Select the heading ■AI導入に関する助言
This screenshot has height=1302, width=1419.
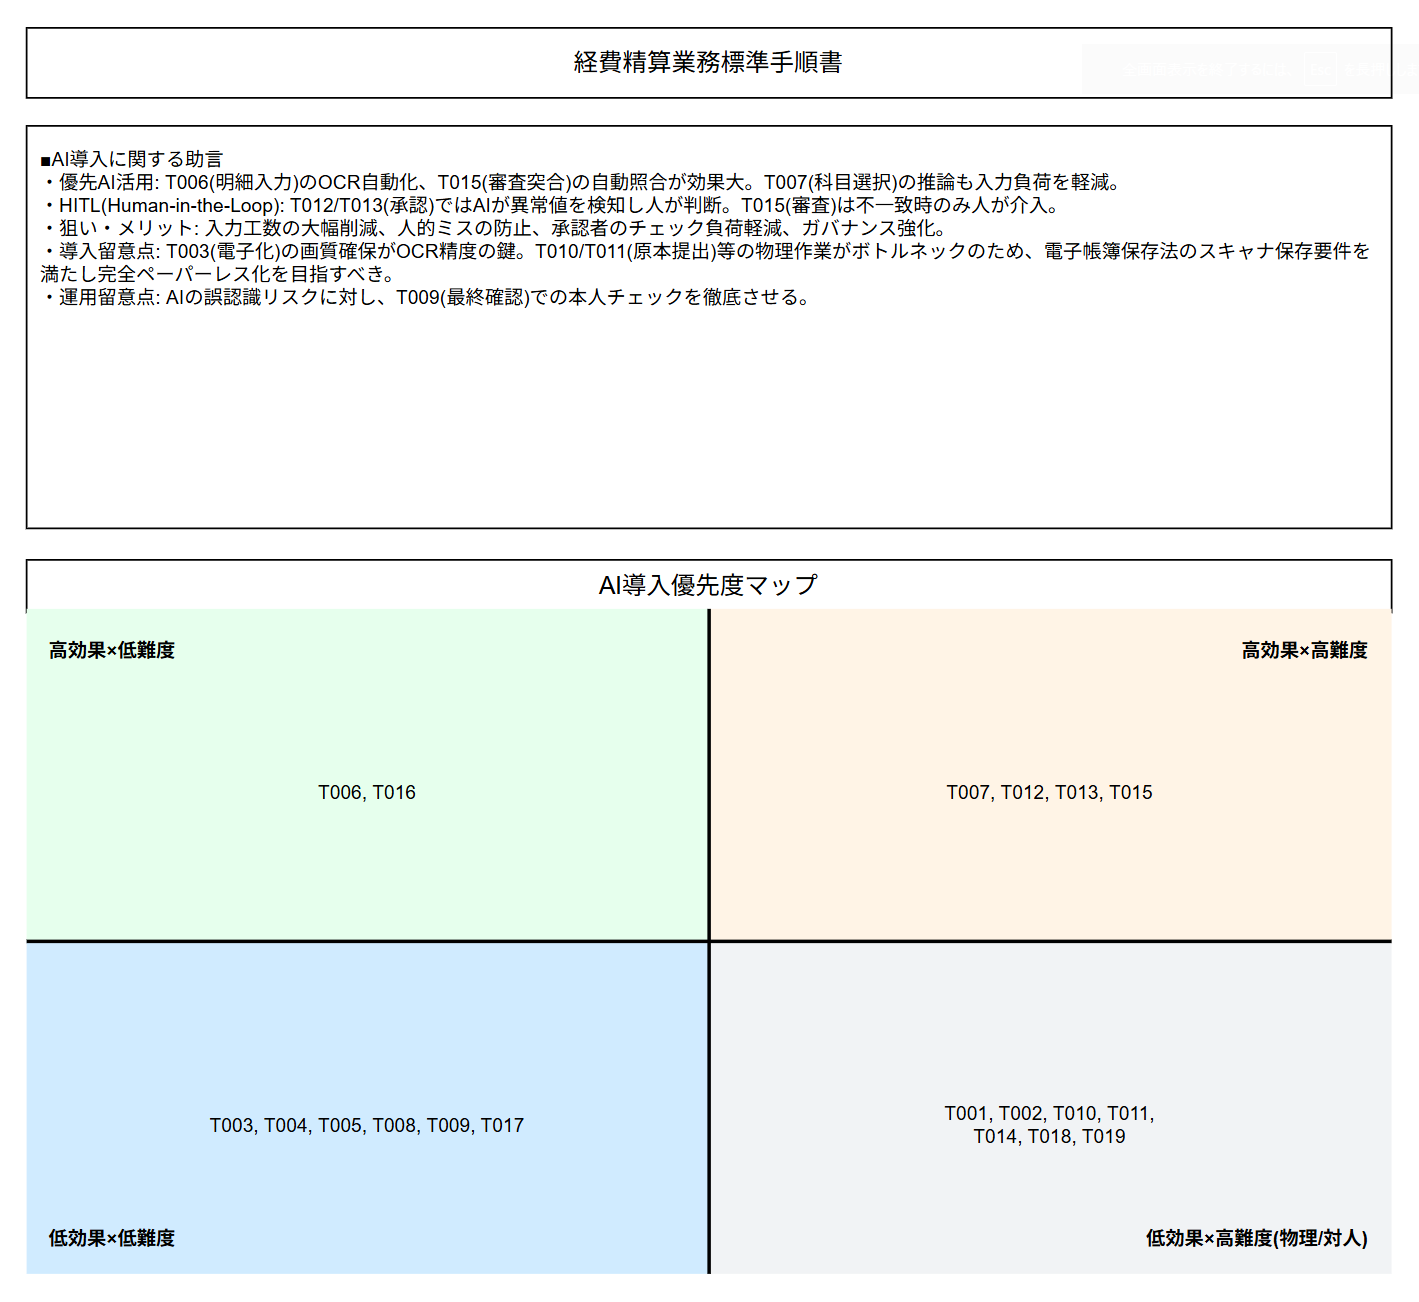(x=132, y=159)
